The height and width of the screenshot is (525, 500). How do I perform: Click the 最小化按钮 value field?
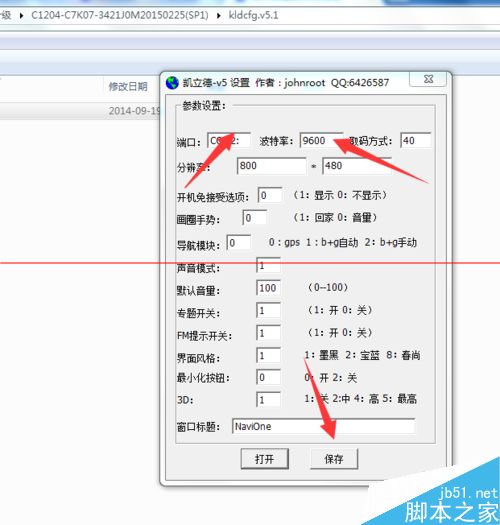pyautogui.click(x=268, y=377)
